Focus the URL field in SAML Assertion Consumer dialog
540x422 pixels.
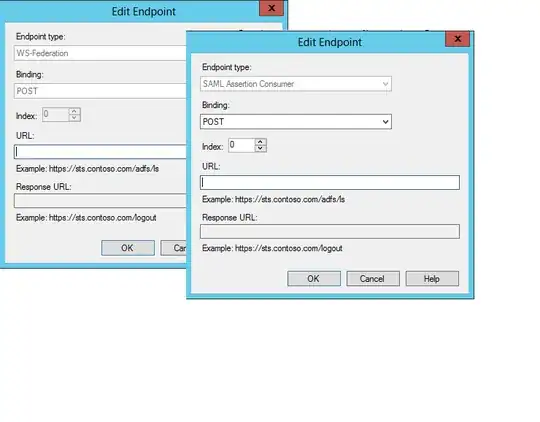[330, 183]
